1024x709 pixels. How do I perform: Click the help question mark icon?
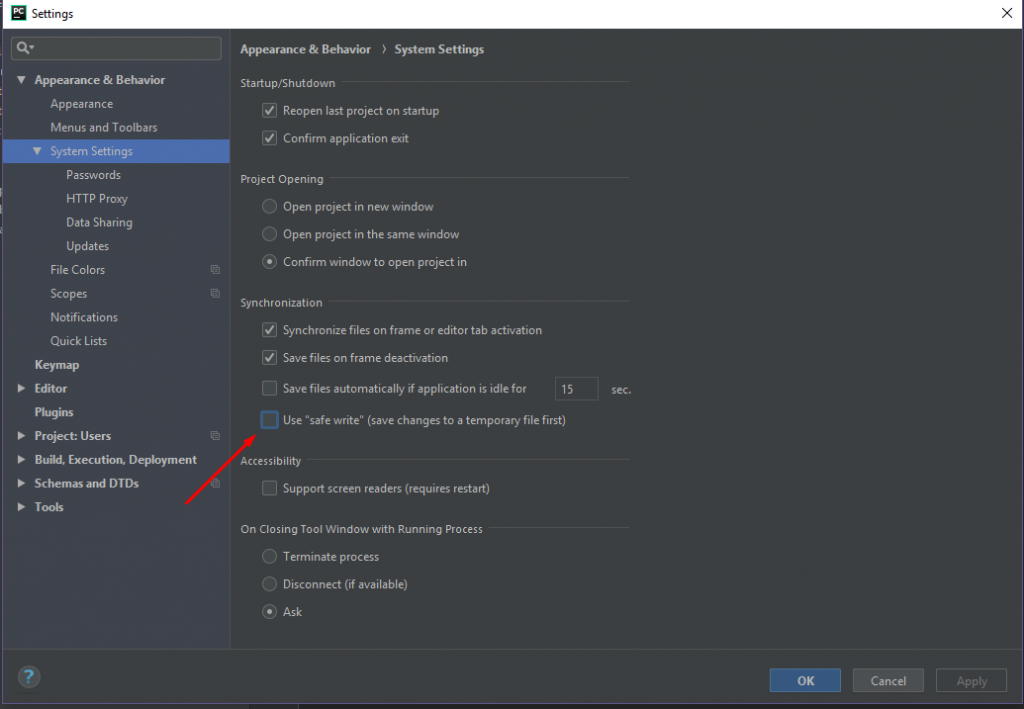point(29,677)
